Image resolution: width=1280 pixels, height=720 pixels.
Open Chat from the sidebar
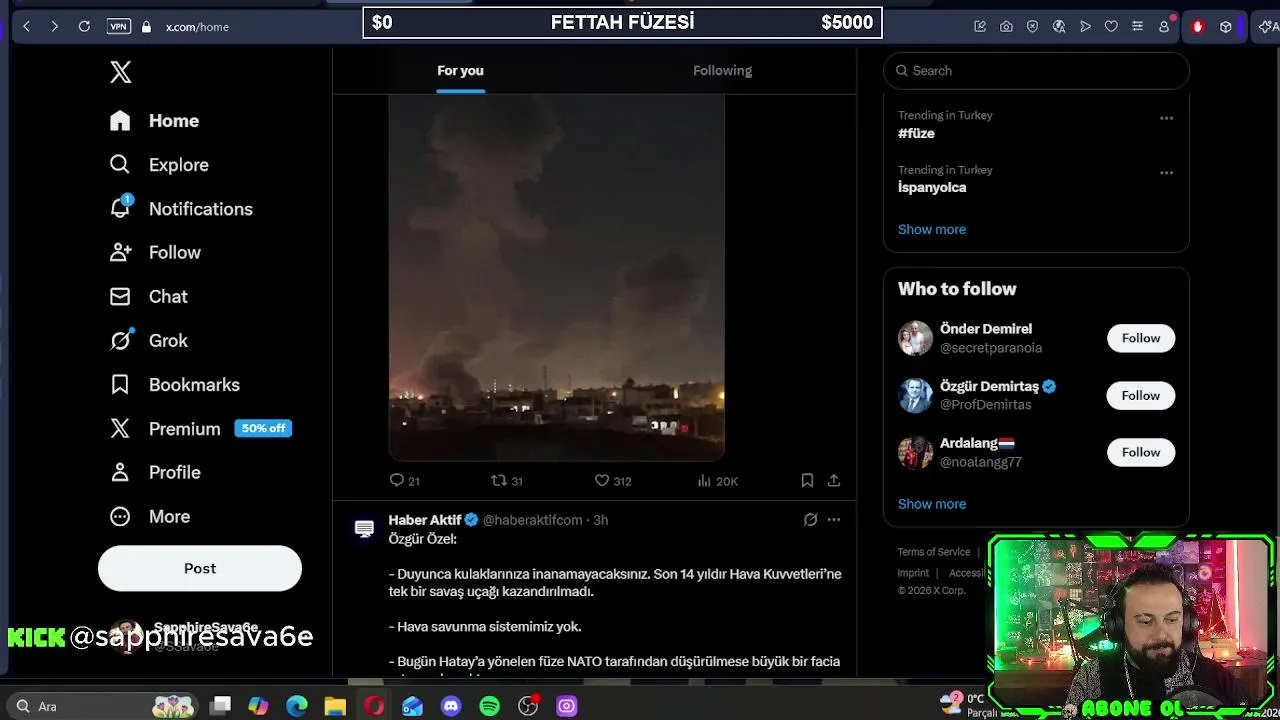[x=149, y=297]
